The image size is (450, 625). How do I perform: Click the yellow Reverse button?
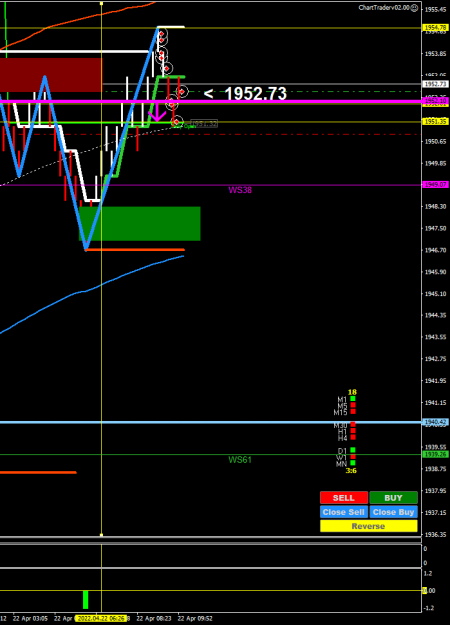(368, 526)
